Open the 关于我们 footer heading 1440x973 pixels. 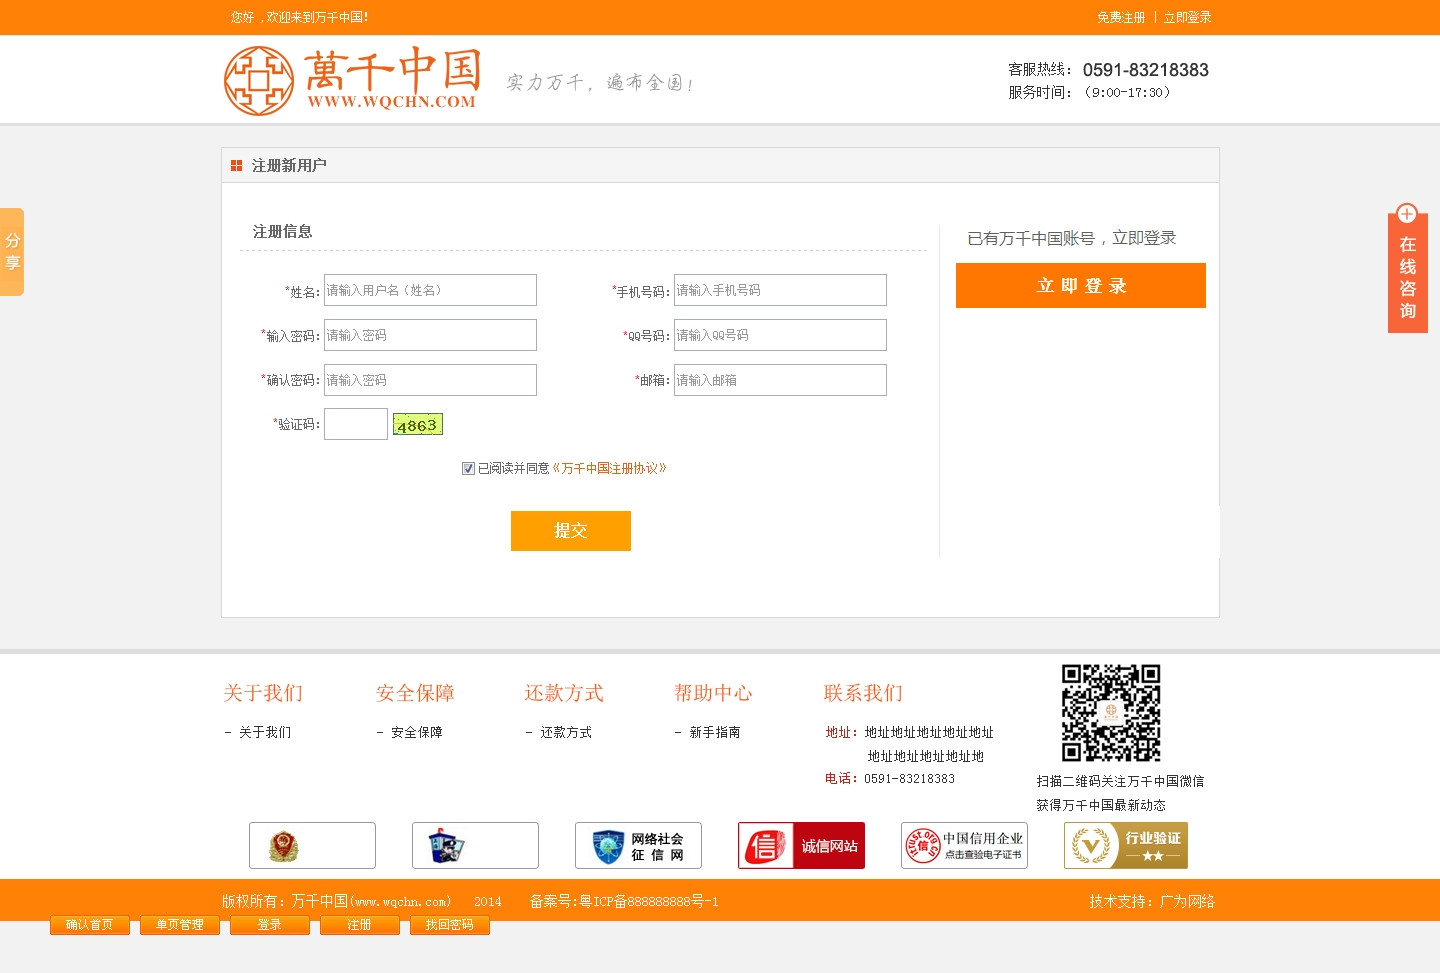pos(263,693)
